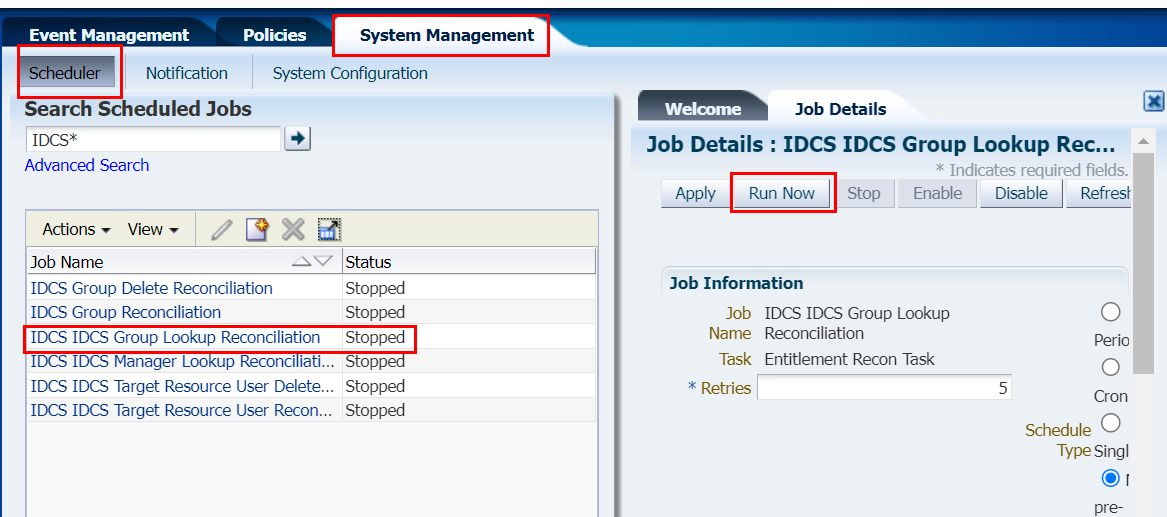1167x517 pixels.
Task: Click the Refresh button
Action: pyautogui.click(x=1099, y=193)
